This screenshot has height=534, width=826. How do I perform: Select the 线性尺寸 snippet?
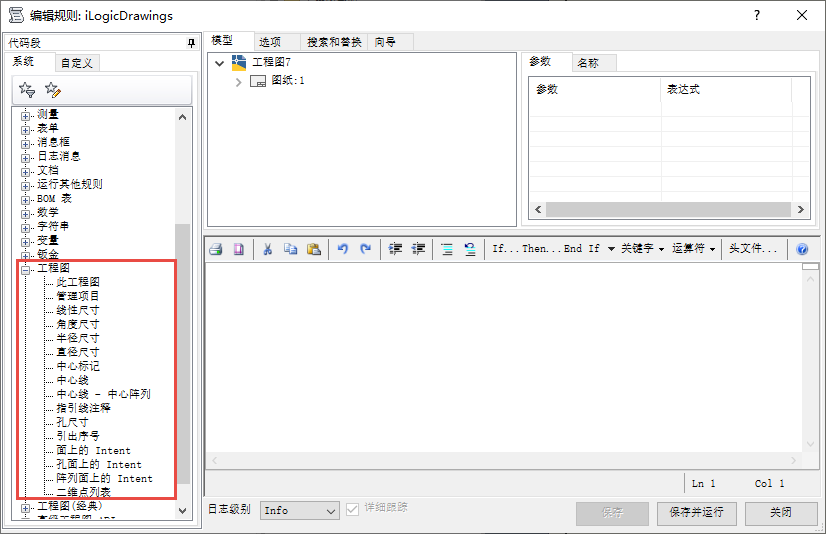(78, 310)
